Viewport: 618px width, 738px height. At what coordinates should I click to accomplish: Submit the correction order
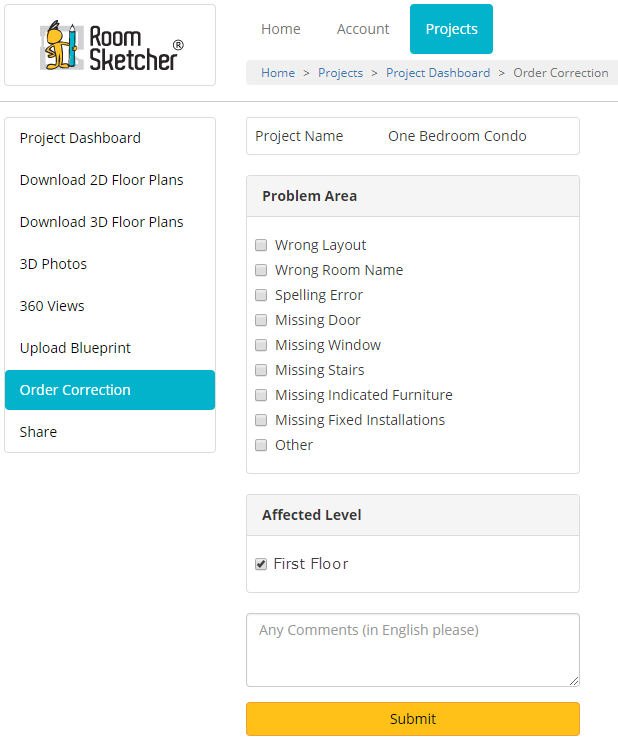(x=413, y=719)
